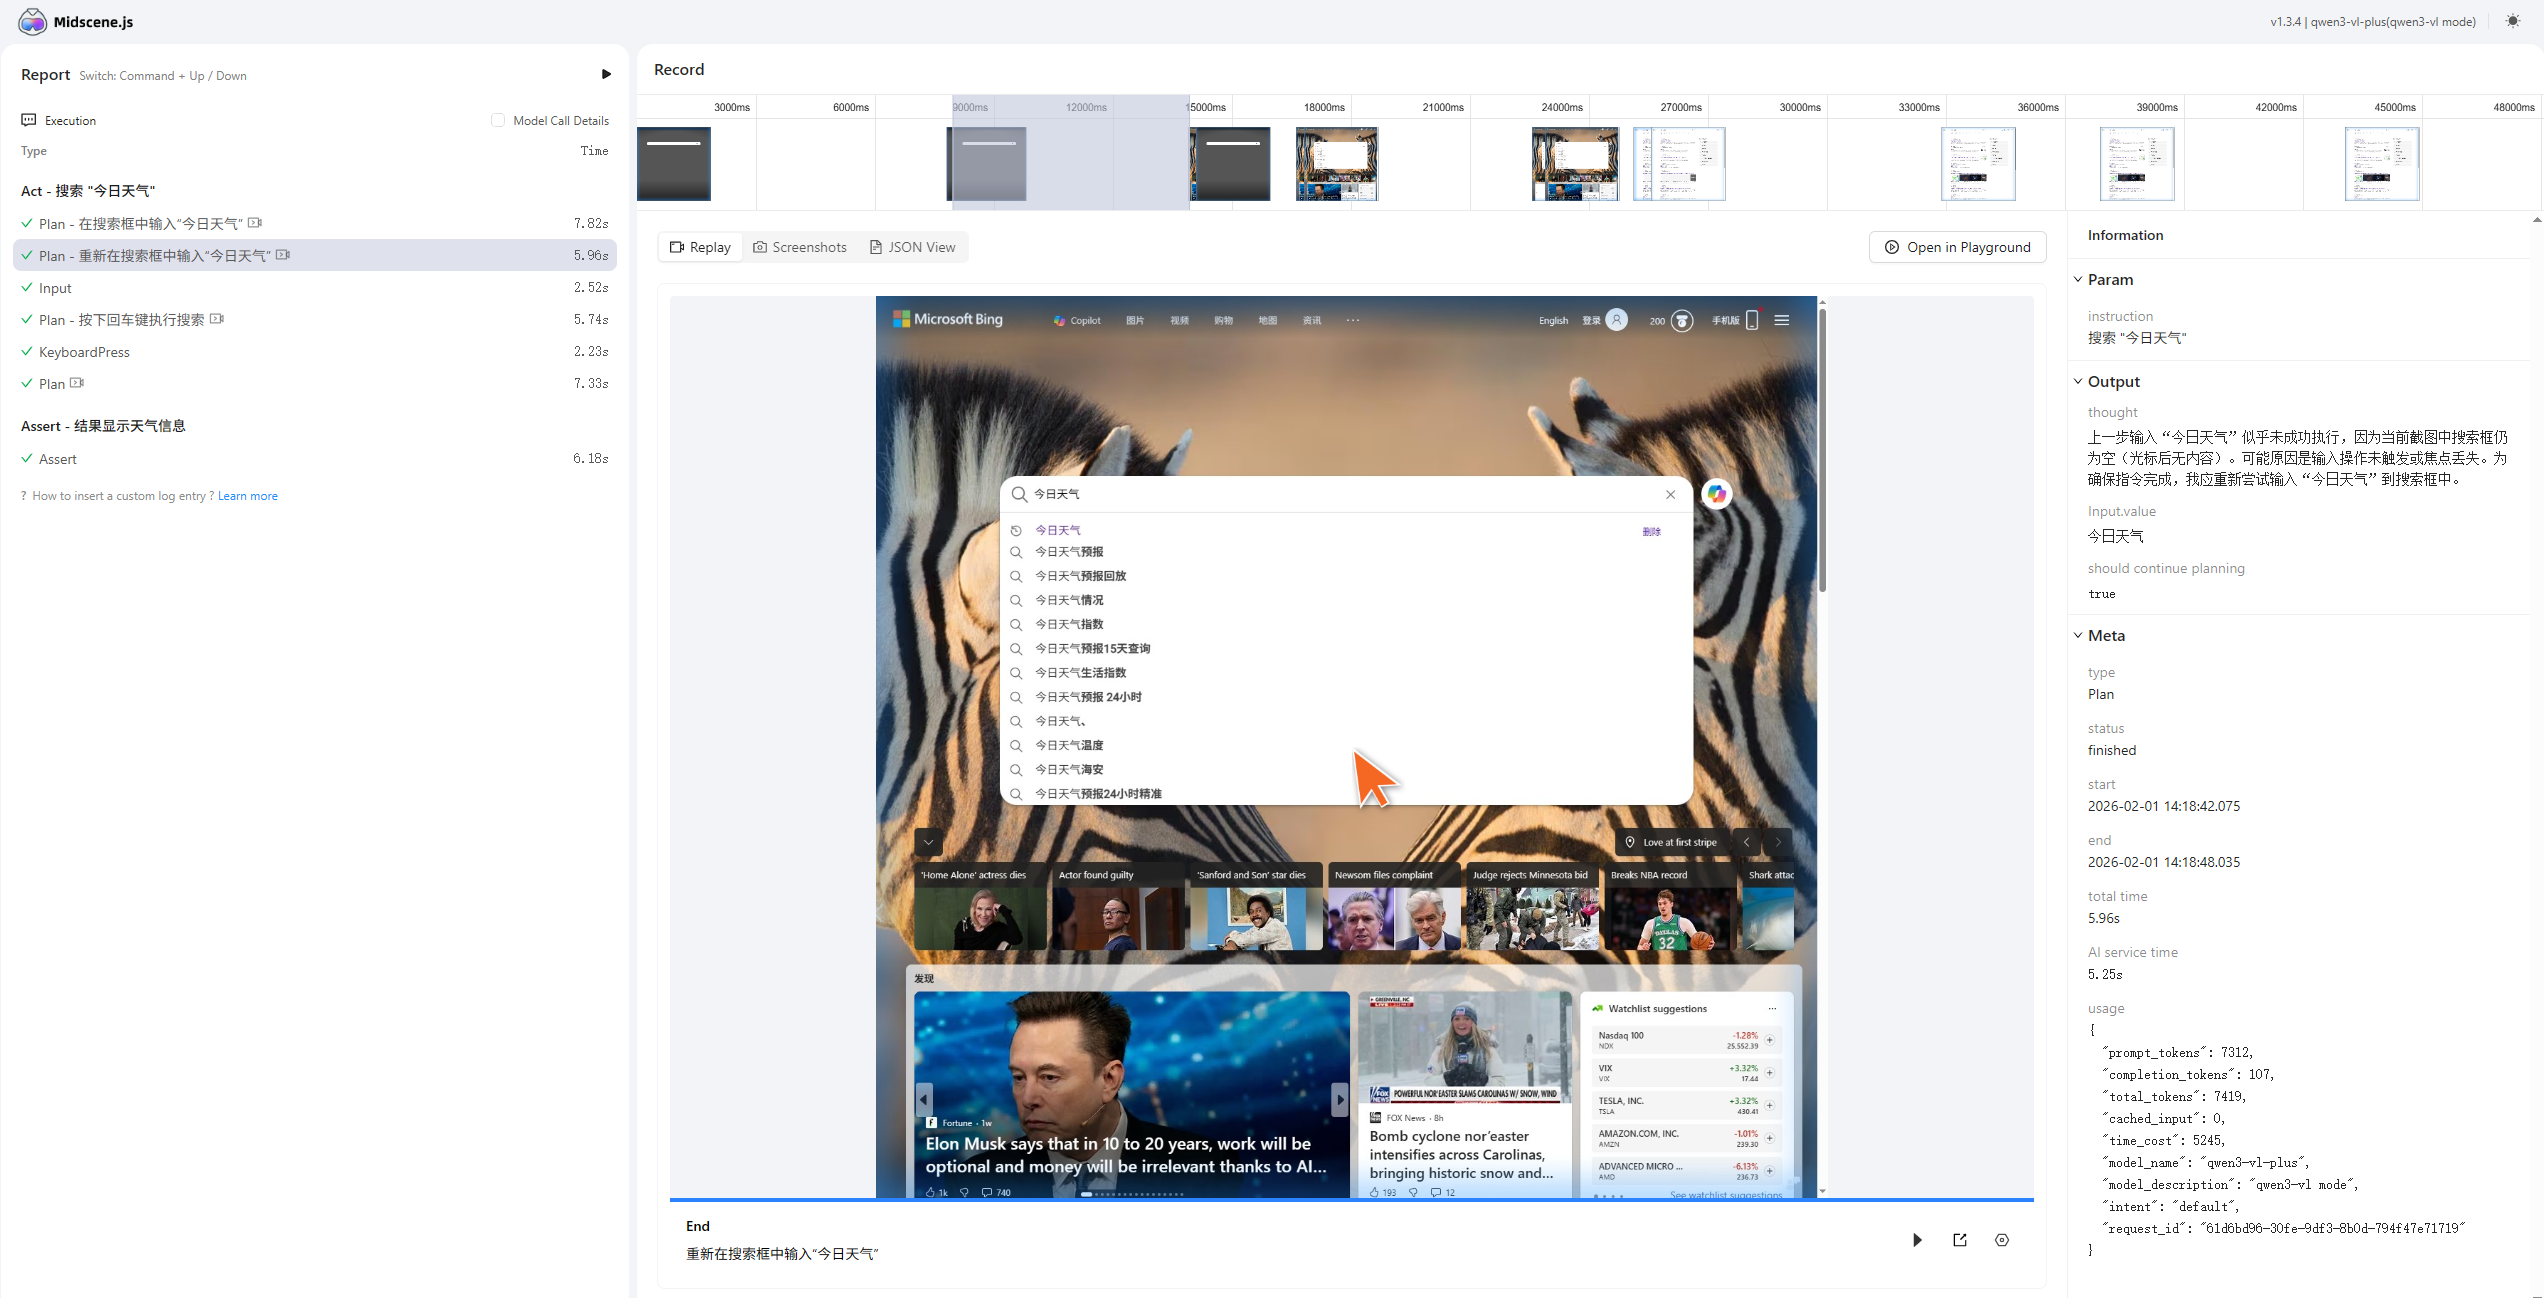The height and width of the screenshot is (1298, 2544).
Task: Click video icon next to first Plan step
Action: point(255,223)
